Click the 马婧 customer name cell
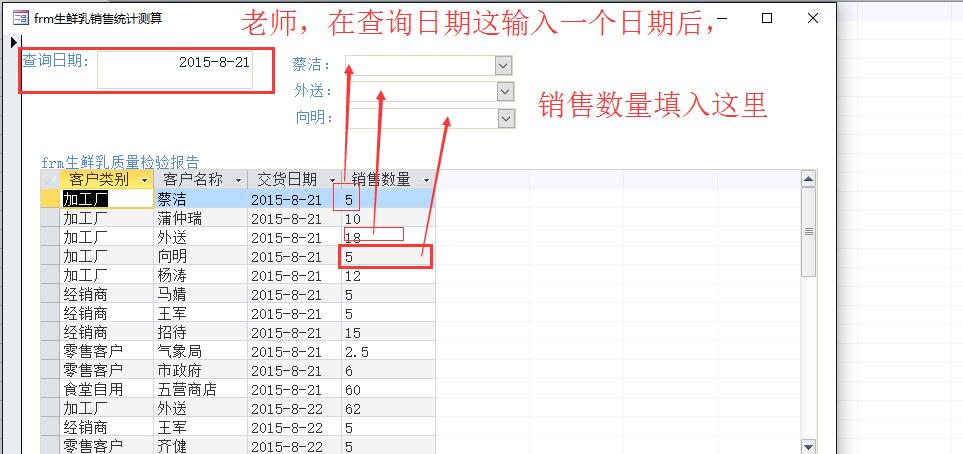 coord(200,294)
